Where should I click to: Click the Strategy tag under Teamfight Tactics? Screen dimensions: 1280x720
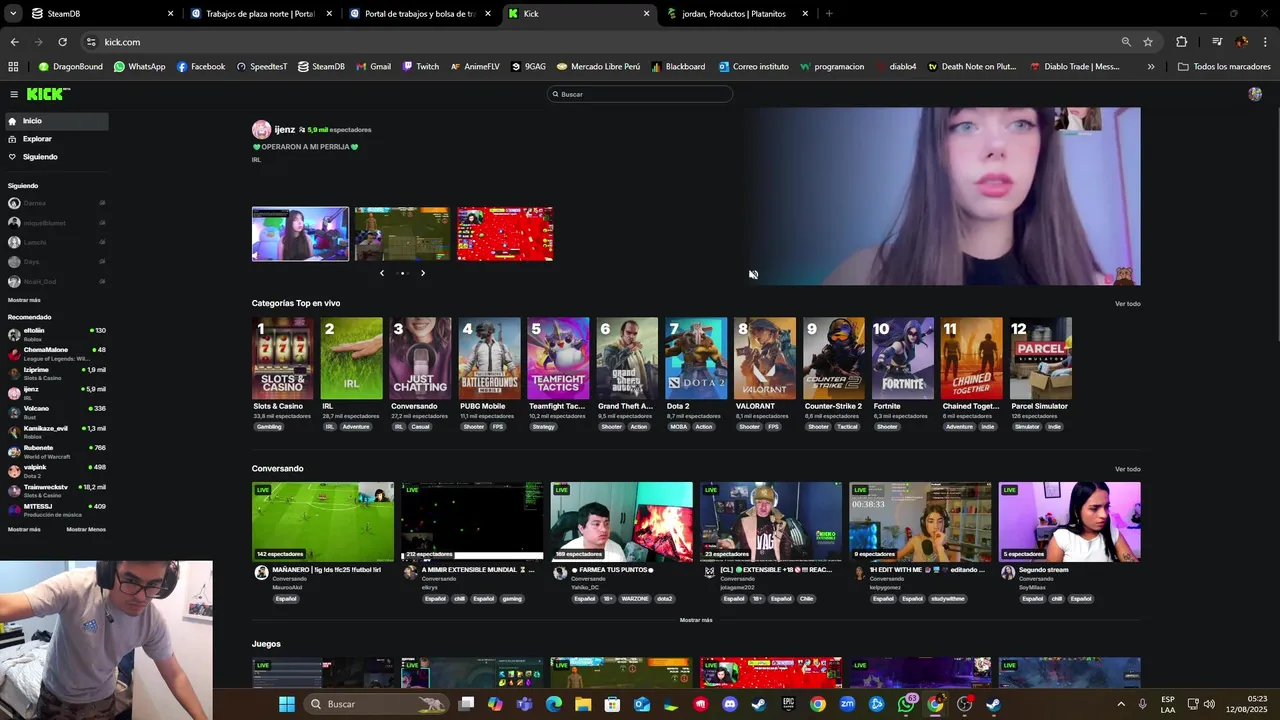[x=543, y=427]
